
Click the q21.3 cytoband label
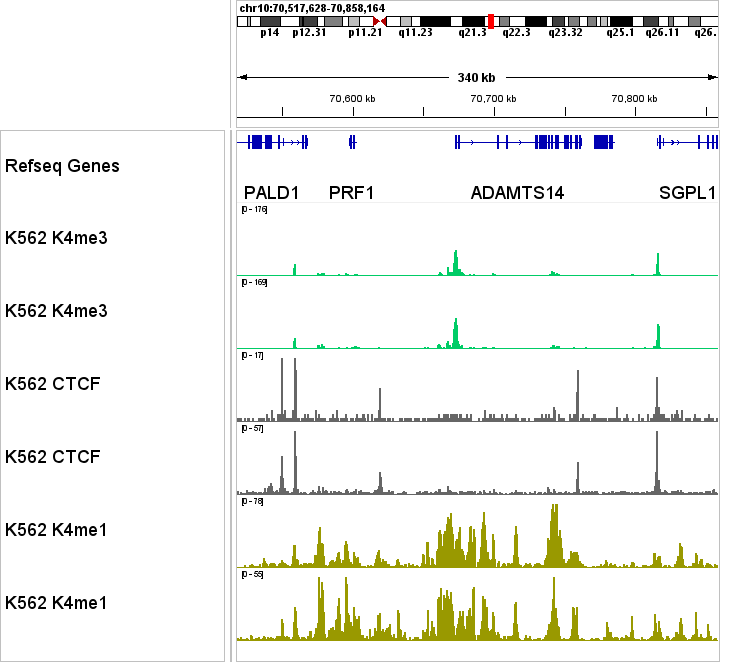(x=472, y=33)
